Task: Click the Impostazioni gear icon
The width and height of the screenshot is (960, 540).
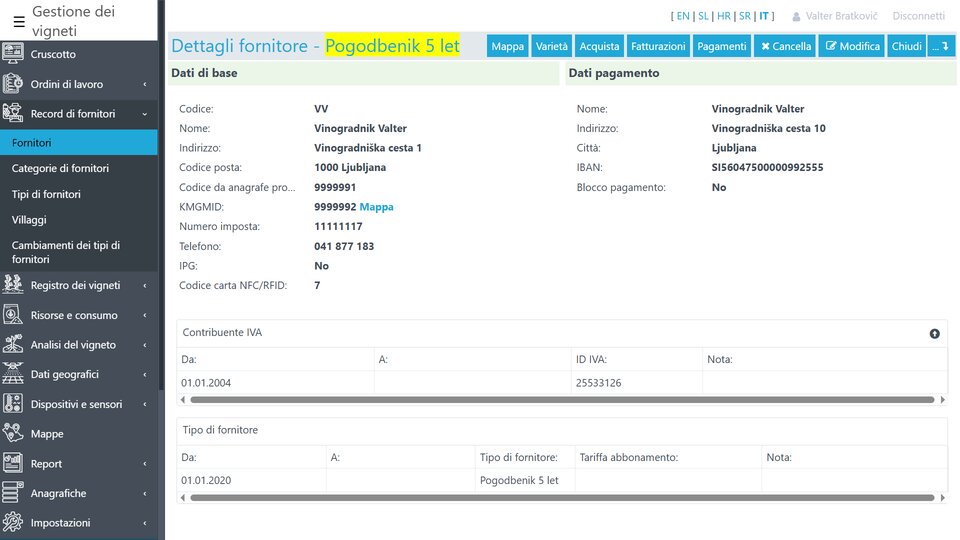Action: pos(13,523)
